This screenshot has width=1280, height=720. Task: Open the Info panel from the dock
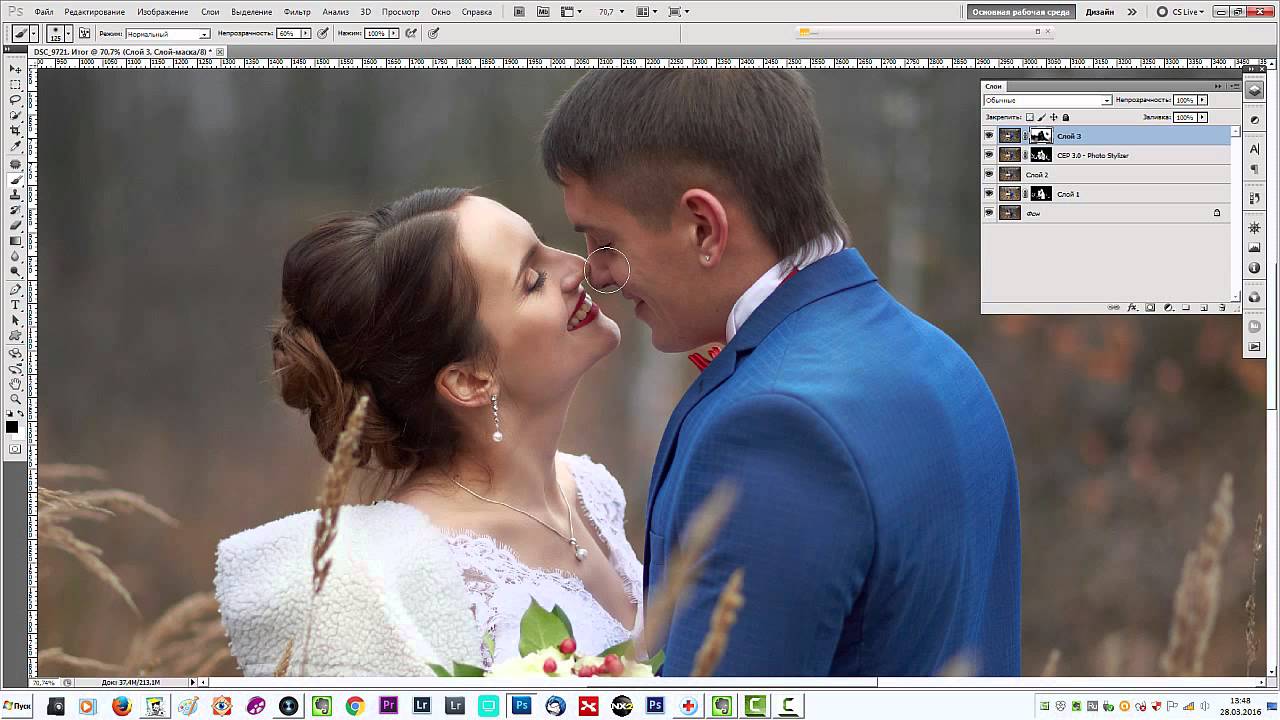pos(1255,268)
